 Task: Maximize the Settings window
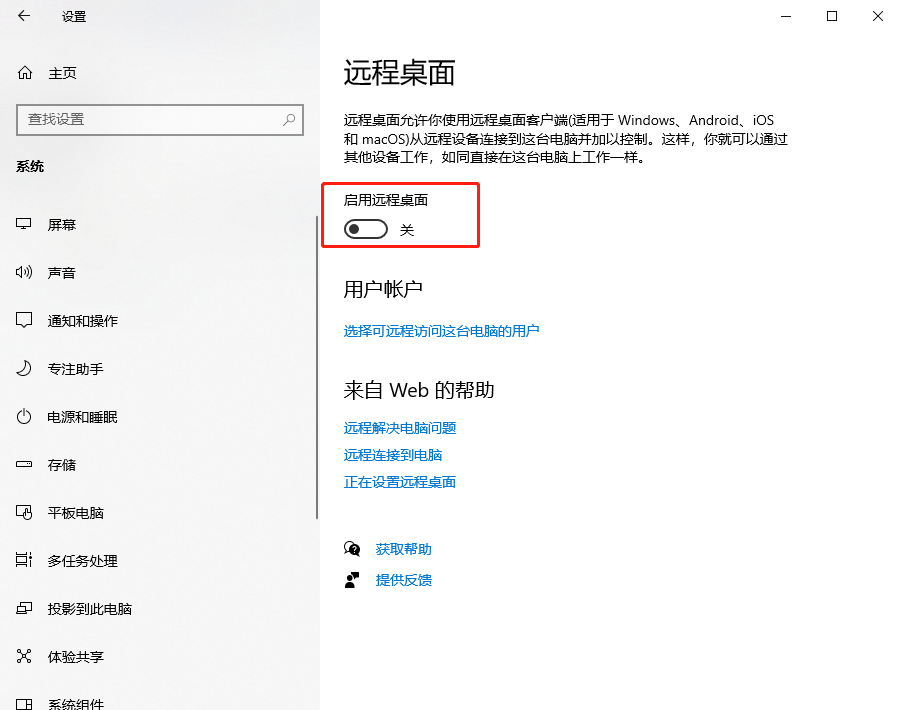(x=832, y=16)
